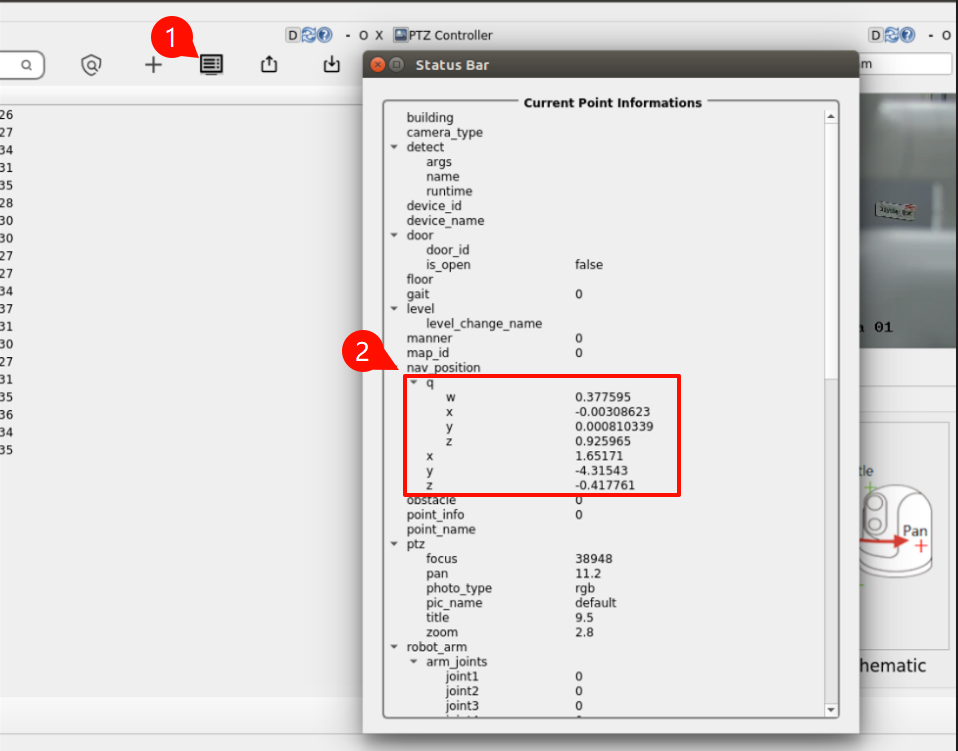The height and width of the screenshot is (751, 958).
Task: Collapse the arm_joints subtree
Action: [414, 662]
